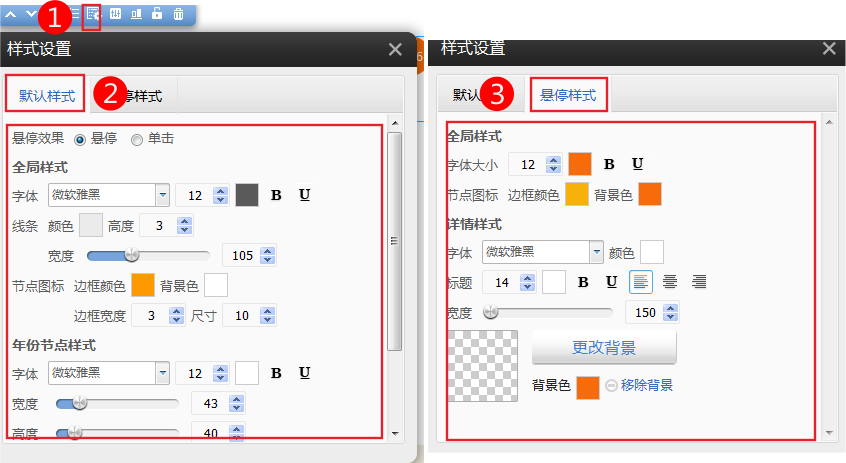The width and height of the screenshot is (846, 463).
Task: Click the move up arrow in the toolbar
Action: [x=11, y=14]
